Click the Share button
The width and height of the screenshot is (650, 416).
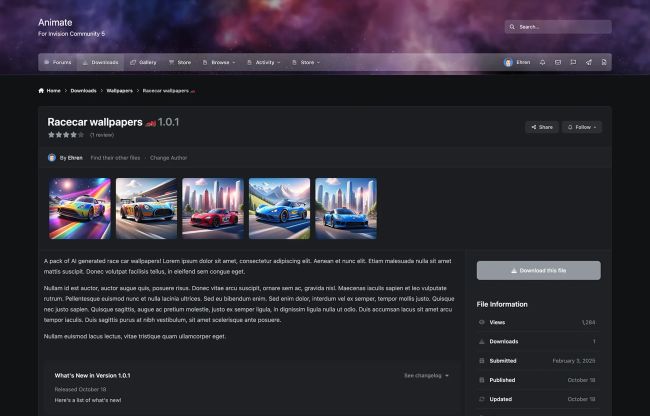(x=542, y=127)
